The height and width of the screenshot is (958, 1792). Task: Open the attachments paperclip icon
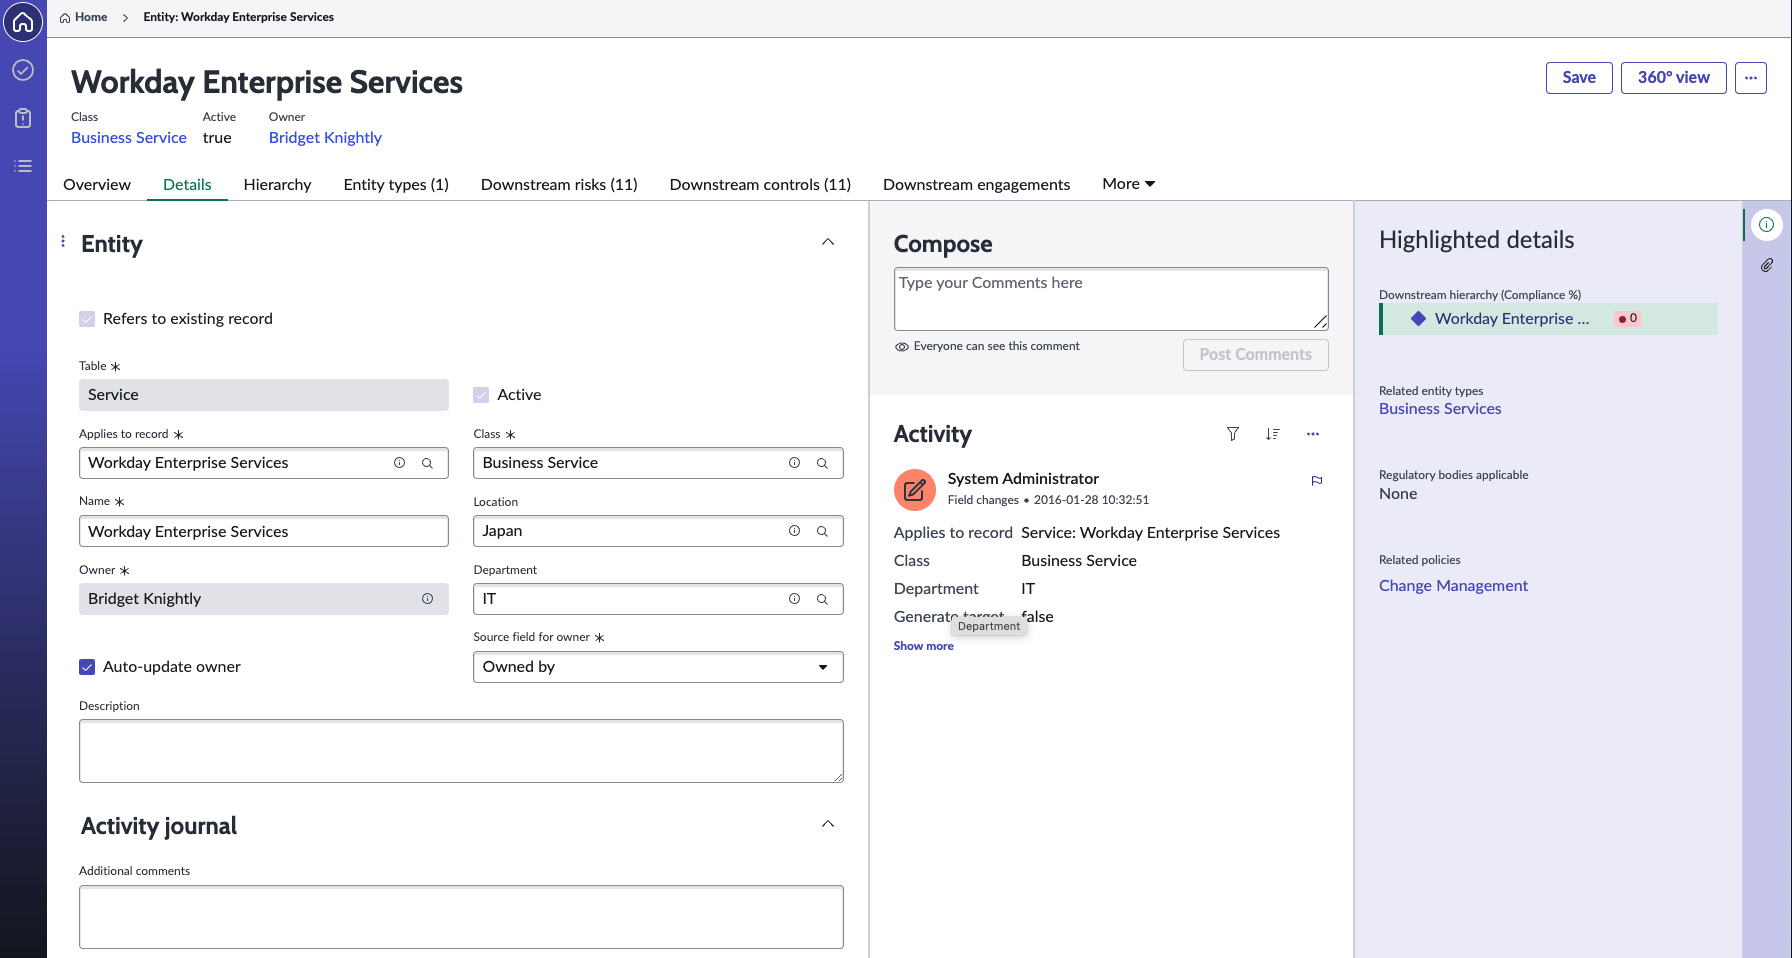[1767, 265]
